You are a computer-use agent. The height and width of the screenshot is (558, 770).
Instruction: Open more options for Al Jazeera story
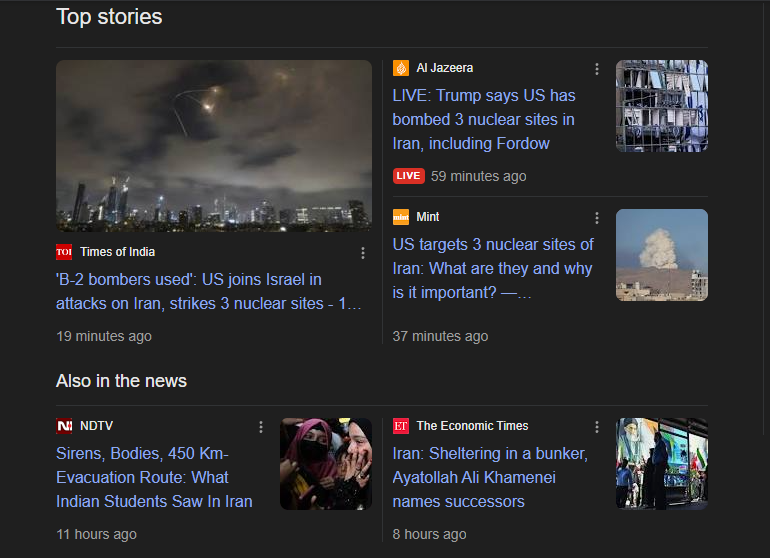coord(597,69)
